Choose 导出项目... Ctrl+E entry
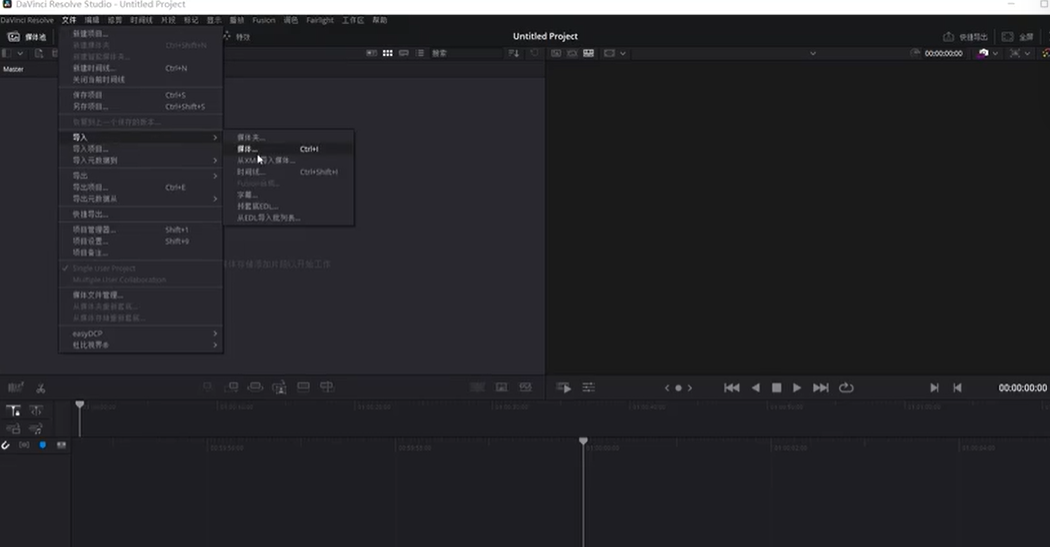Viewport: 1050px width, 547px height. coord(141,187)
